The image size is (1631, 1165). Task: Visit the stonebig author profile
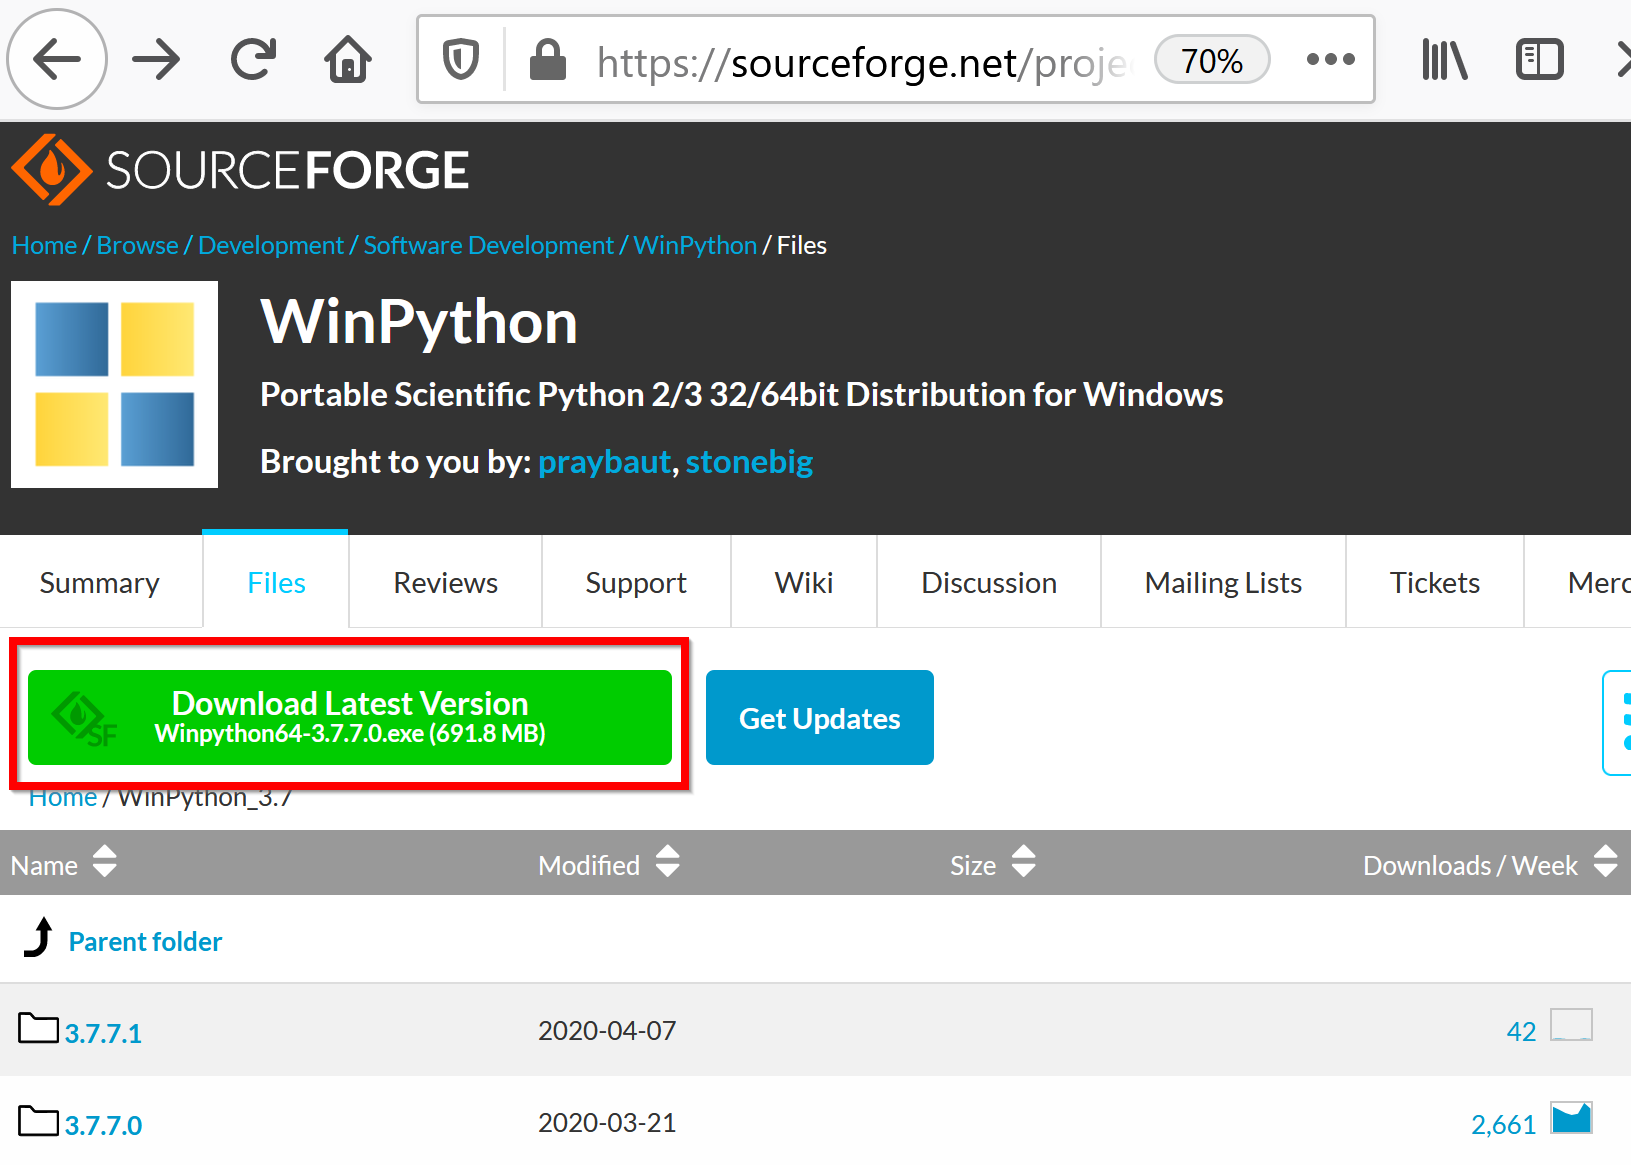click(749, 462)
